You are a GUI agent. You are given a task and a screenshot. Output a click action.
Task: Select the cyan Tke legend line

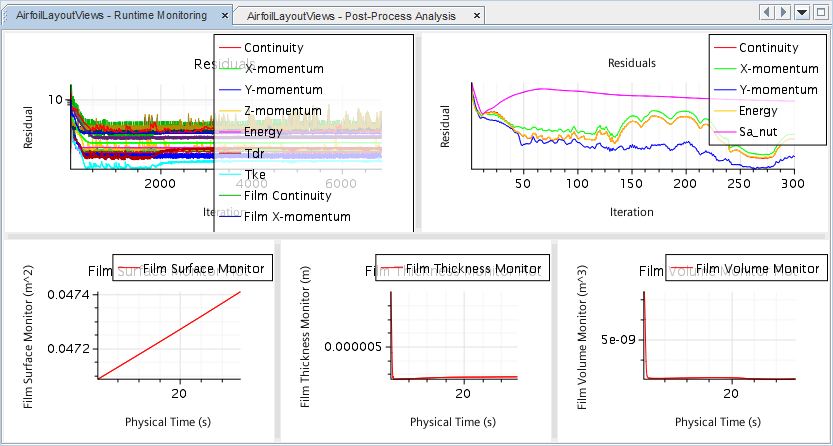(230, 174)
